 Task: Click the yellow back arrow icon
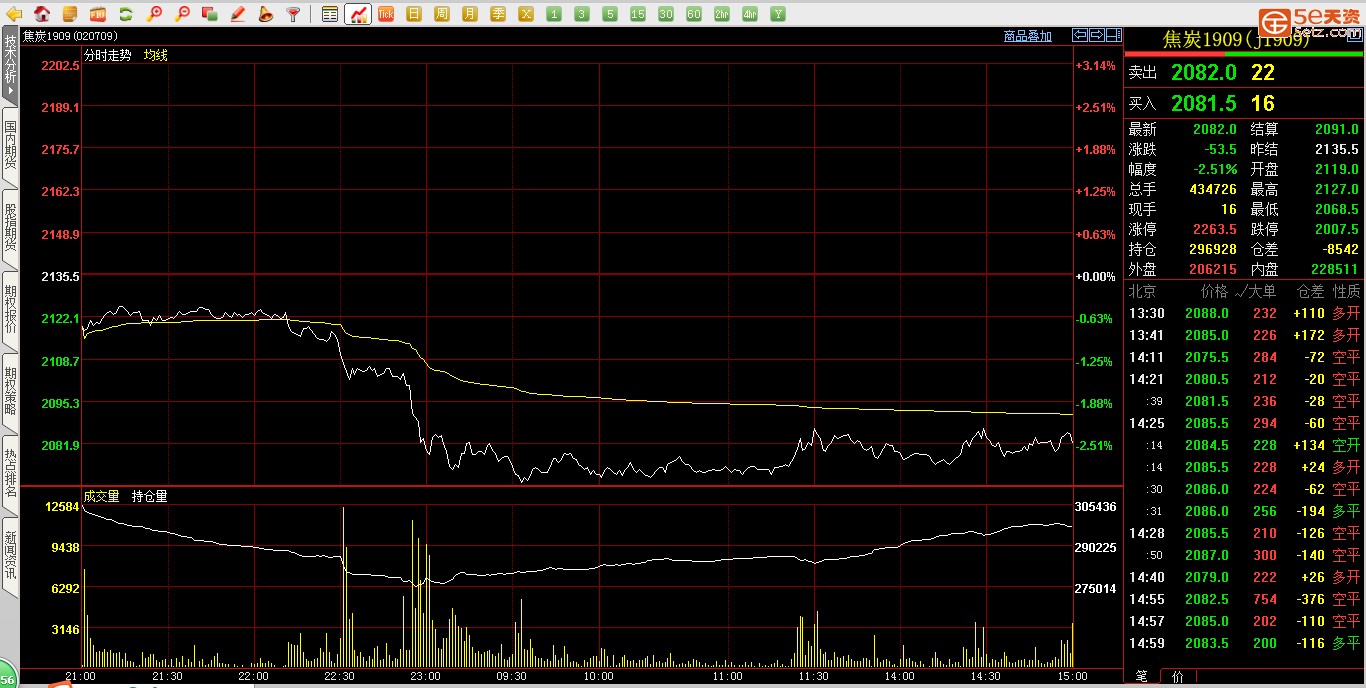pos(14,14)
